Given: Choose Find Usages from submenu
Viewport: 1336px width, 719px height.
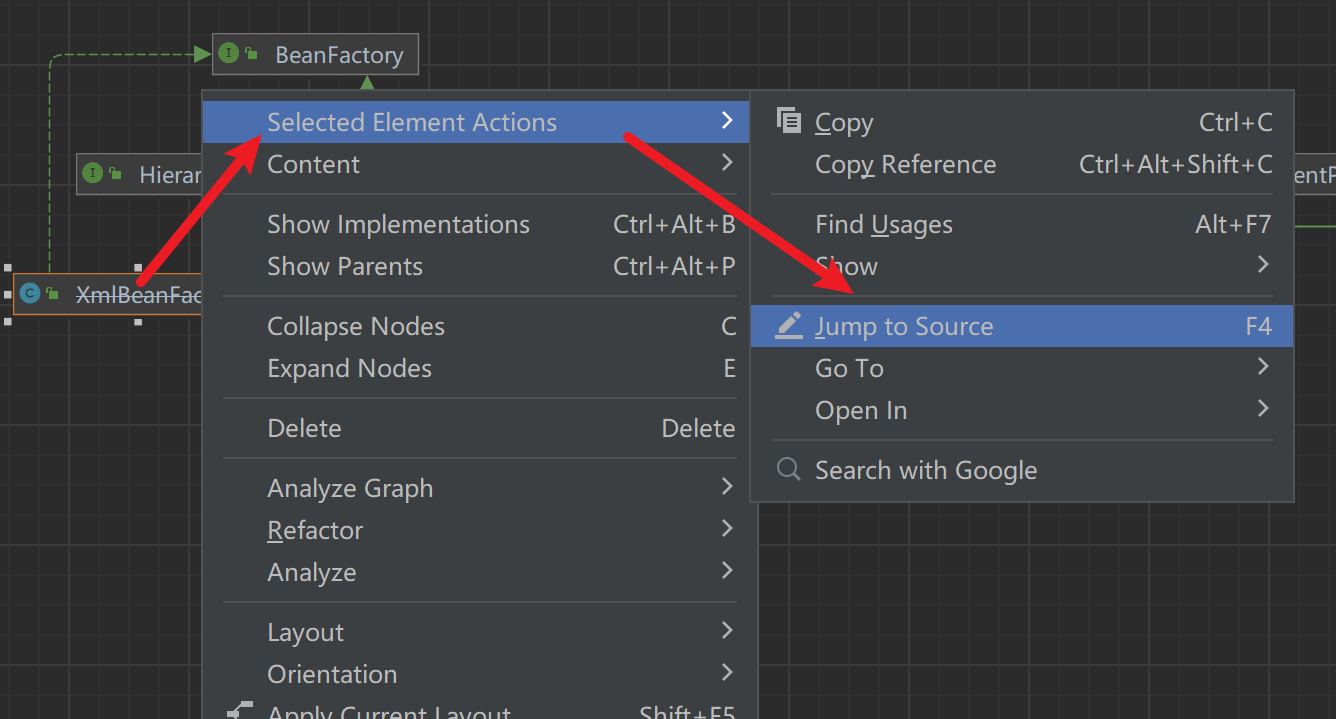Looking at the screenshot, I should point(884,225).
